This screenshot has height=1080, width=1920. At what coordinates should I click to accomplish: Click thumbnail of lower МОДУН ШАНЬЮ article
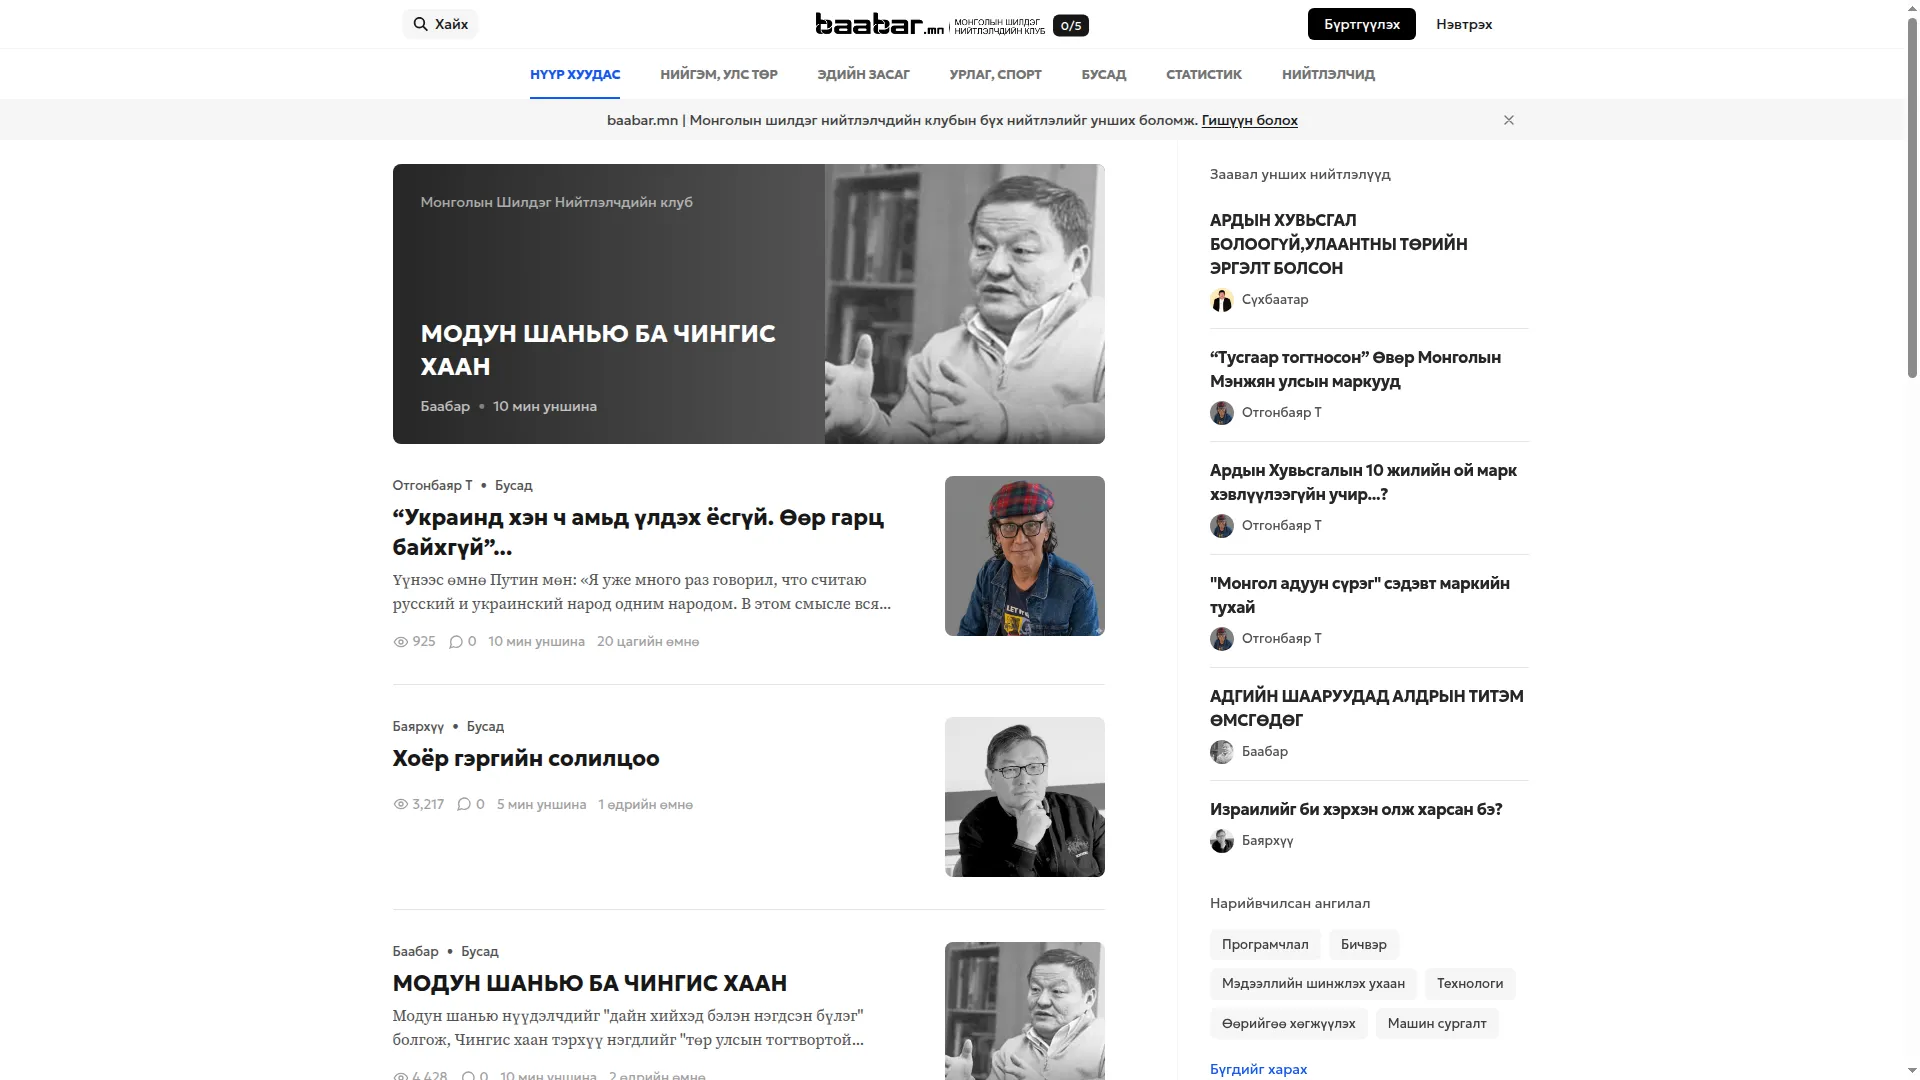(1025, 1011)
